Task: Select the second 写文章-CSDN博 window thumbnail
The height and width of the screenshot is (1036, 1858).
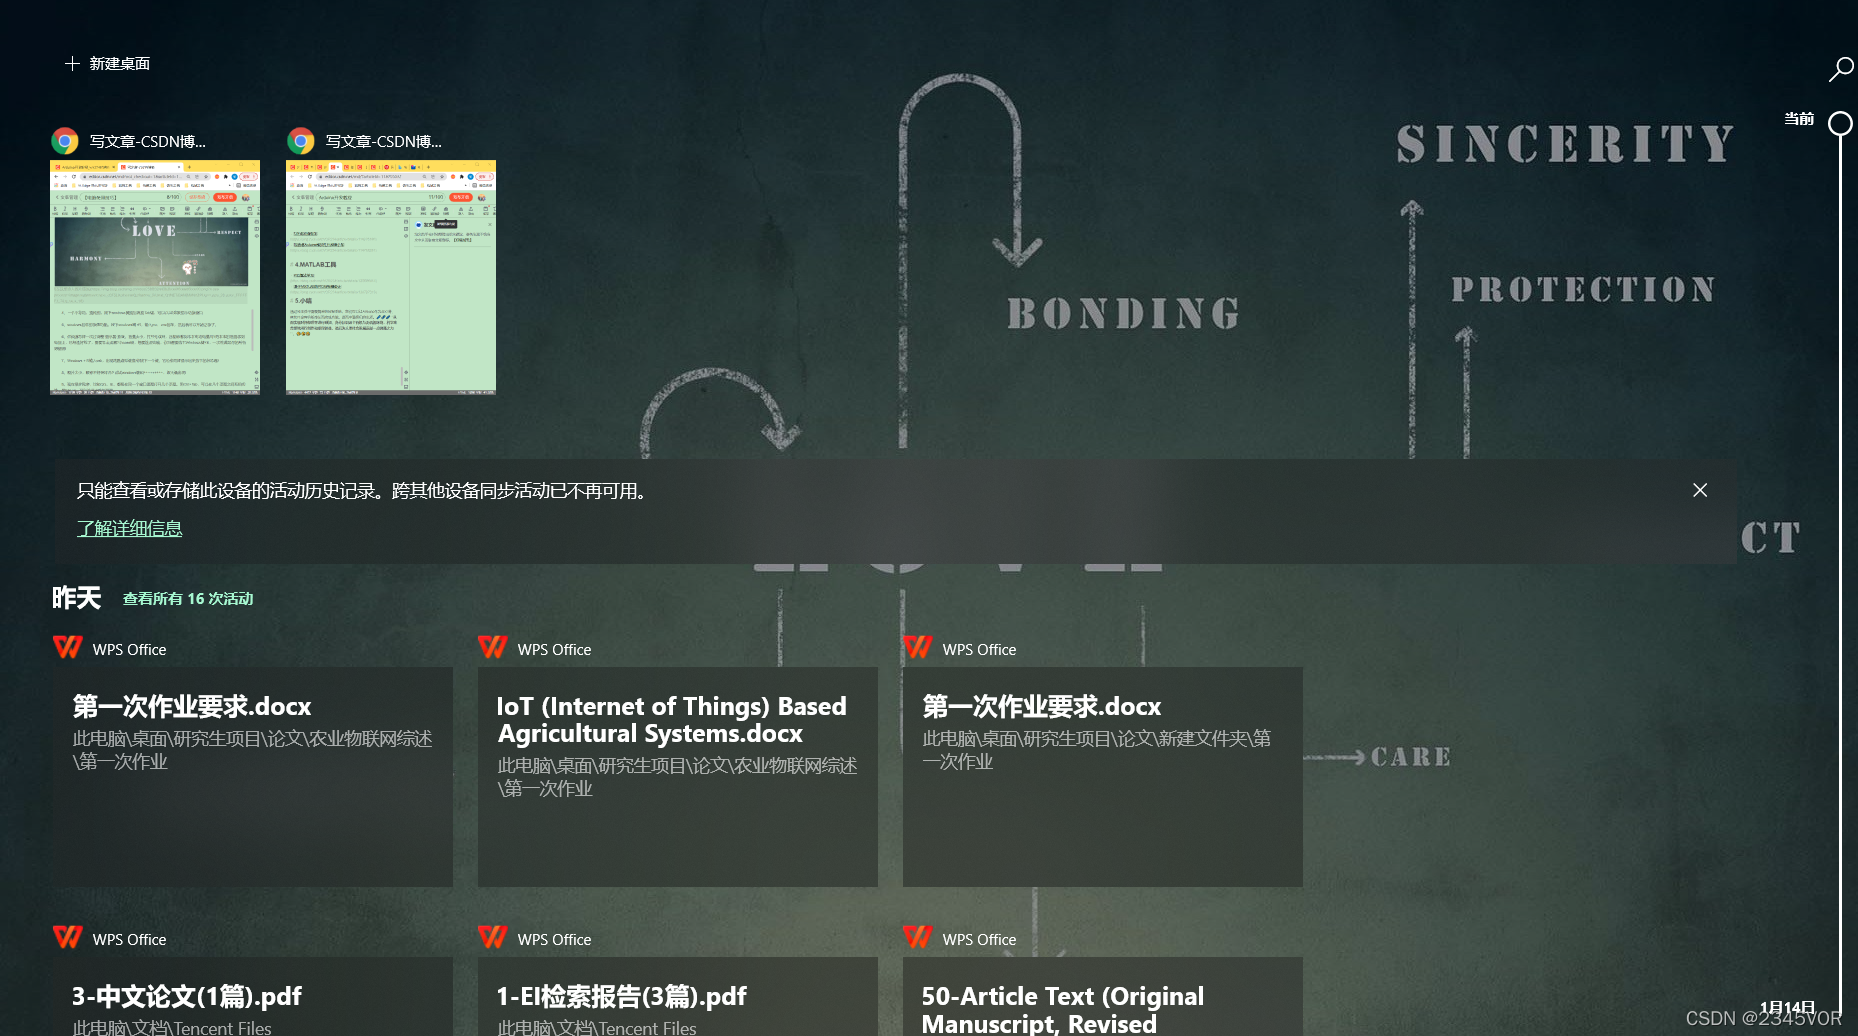Action: tap(390, 278)
